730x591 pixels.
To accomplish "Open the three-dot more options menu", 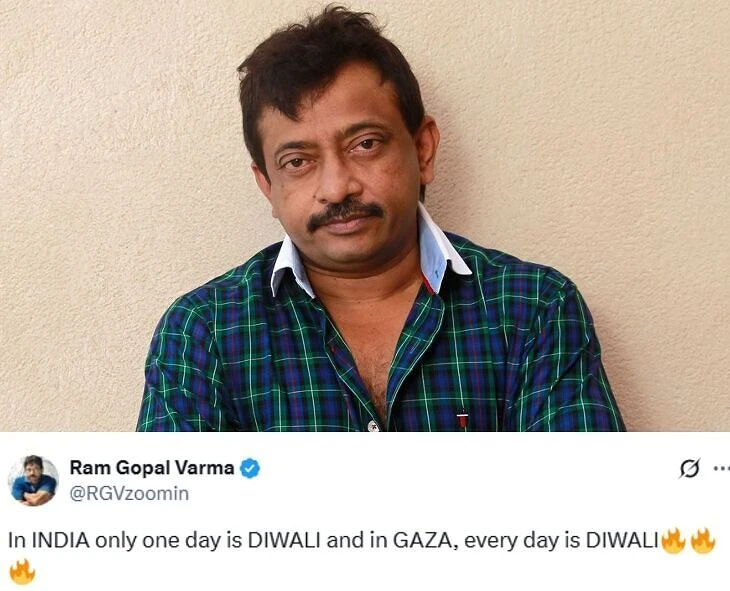I will pyautogui.click(x=722, y=468).
